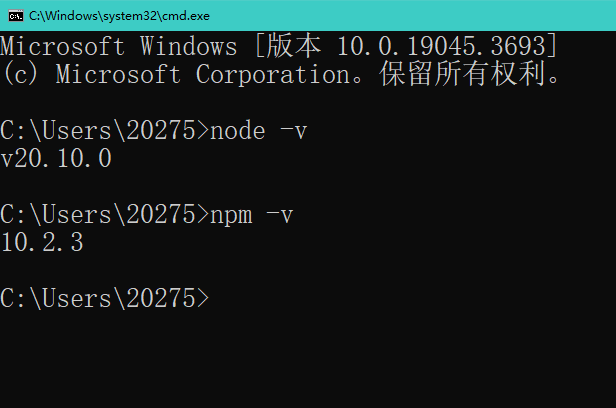The image size is (616, 408).
Task: Click the prompt path before node -v
Action: pos(104,131)
